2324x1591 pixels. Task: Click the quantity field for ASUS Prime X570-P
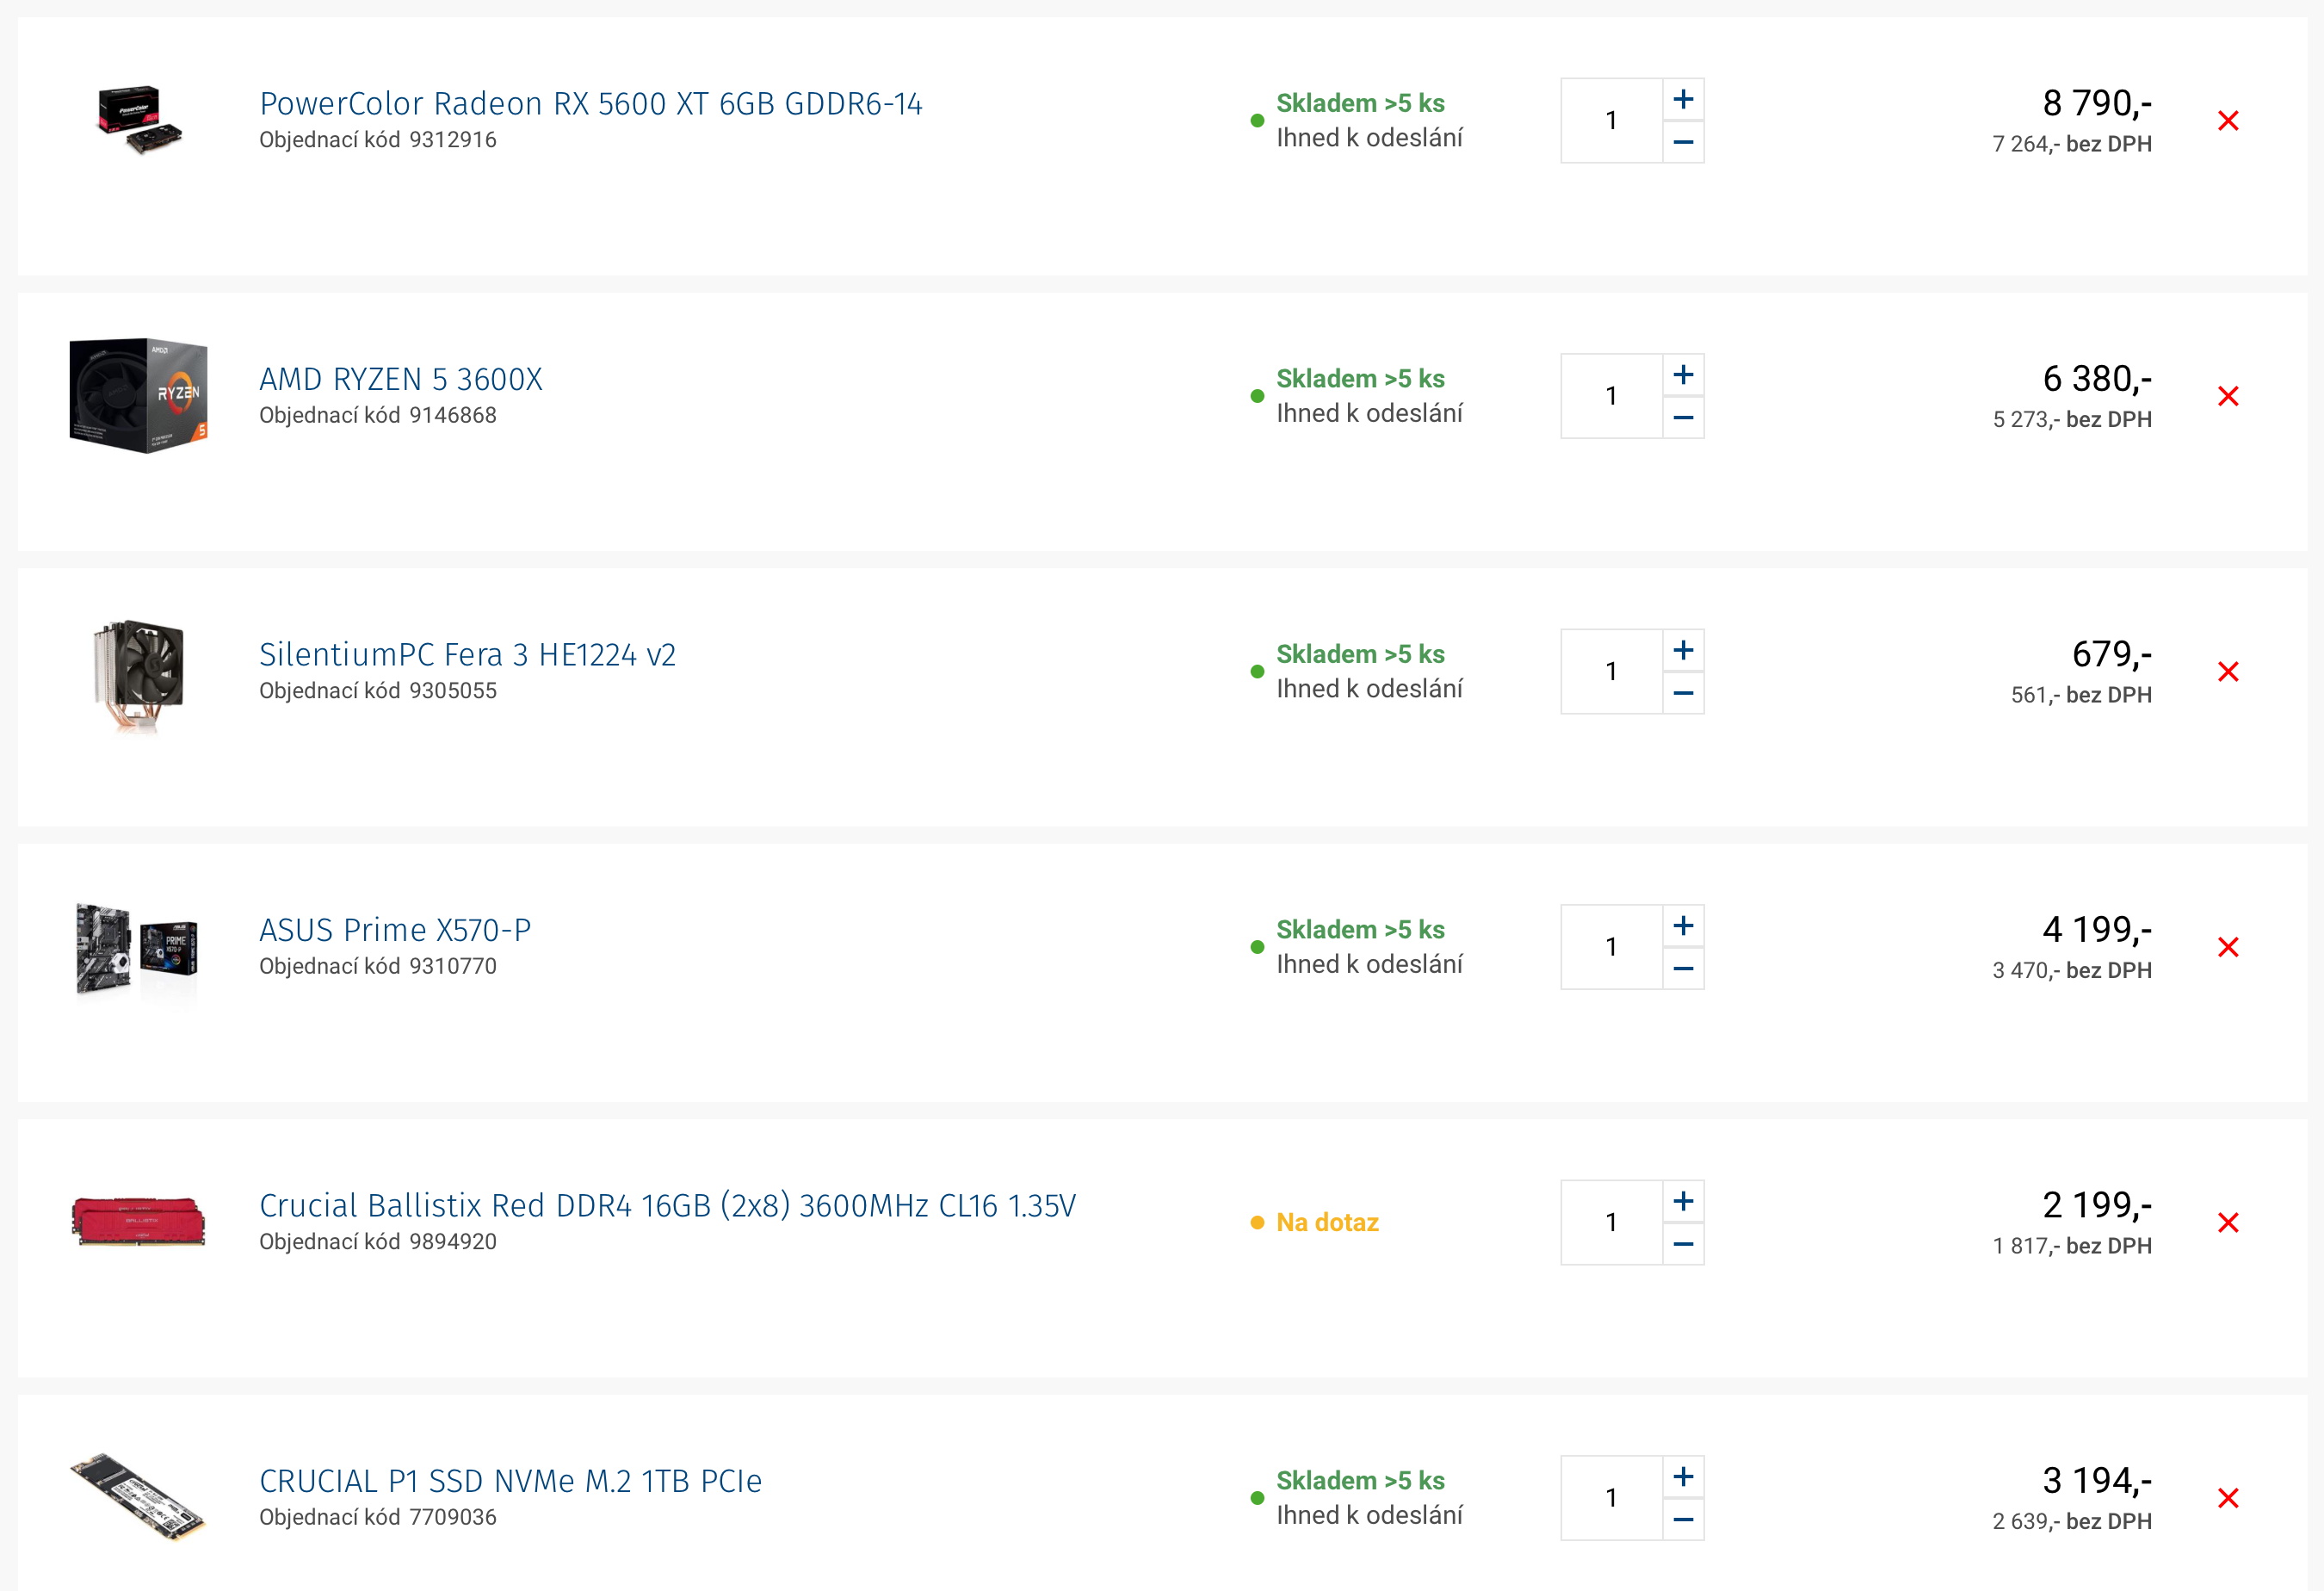coord(1611,947)
